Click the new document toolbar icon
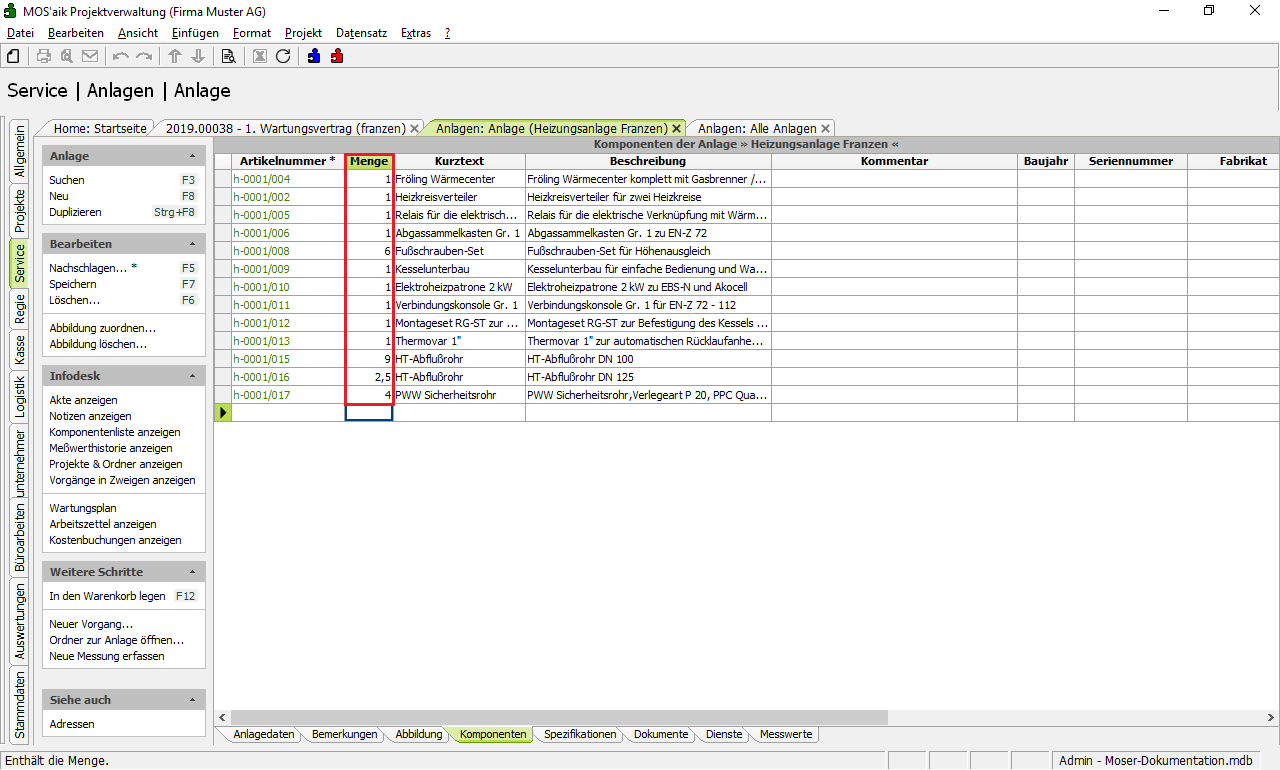This screenshot has width=1280, height=770. [x=13, y=56]
